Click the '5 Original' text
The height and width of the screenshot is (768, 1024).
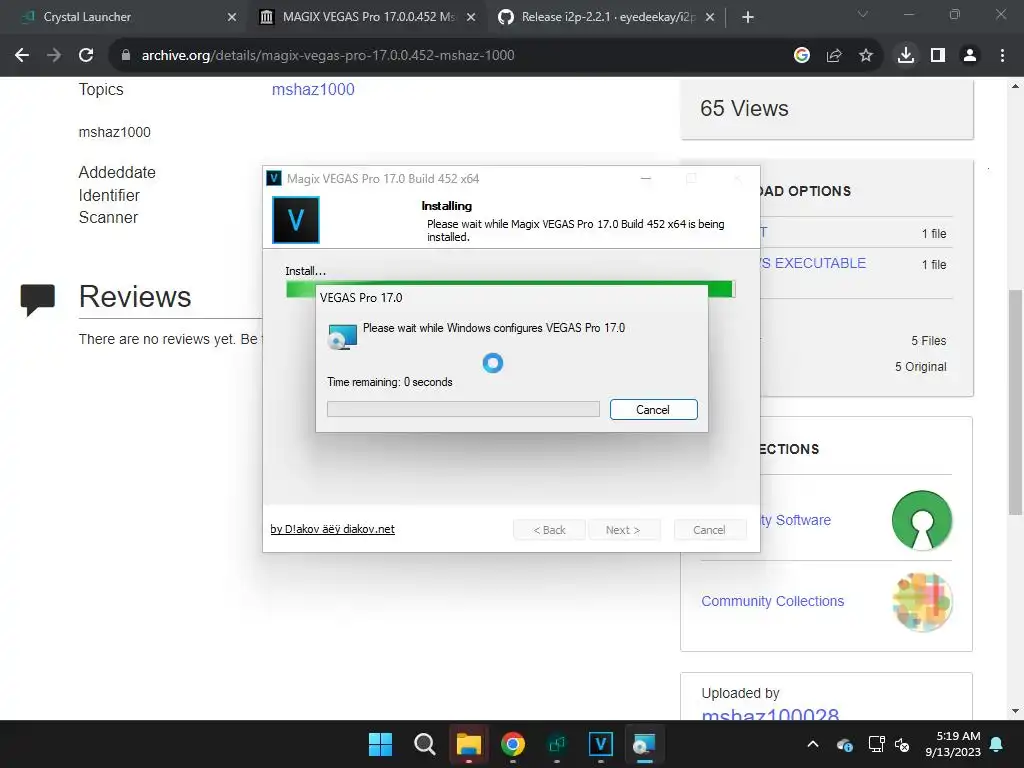[921, 366]
